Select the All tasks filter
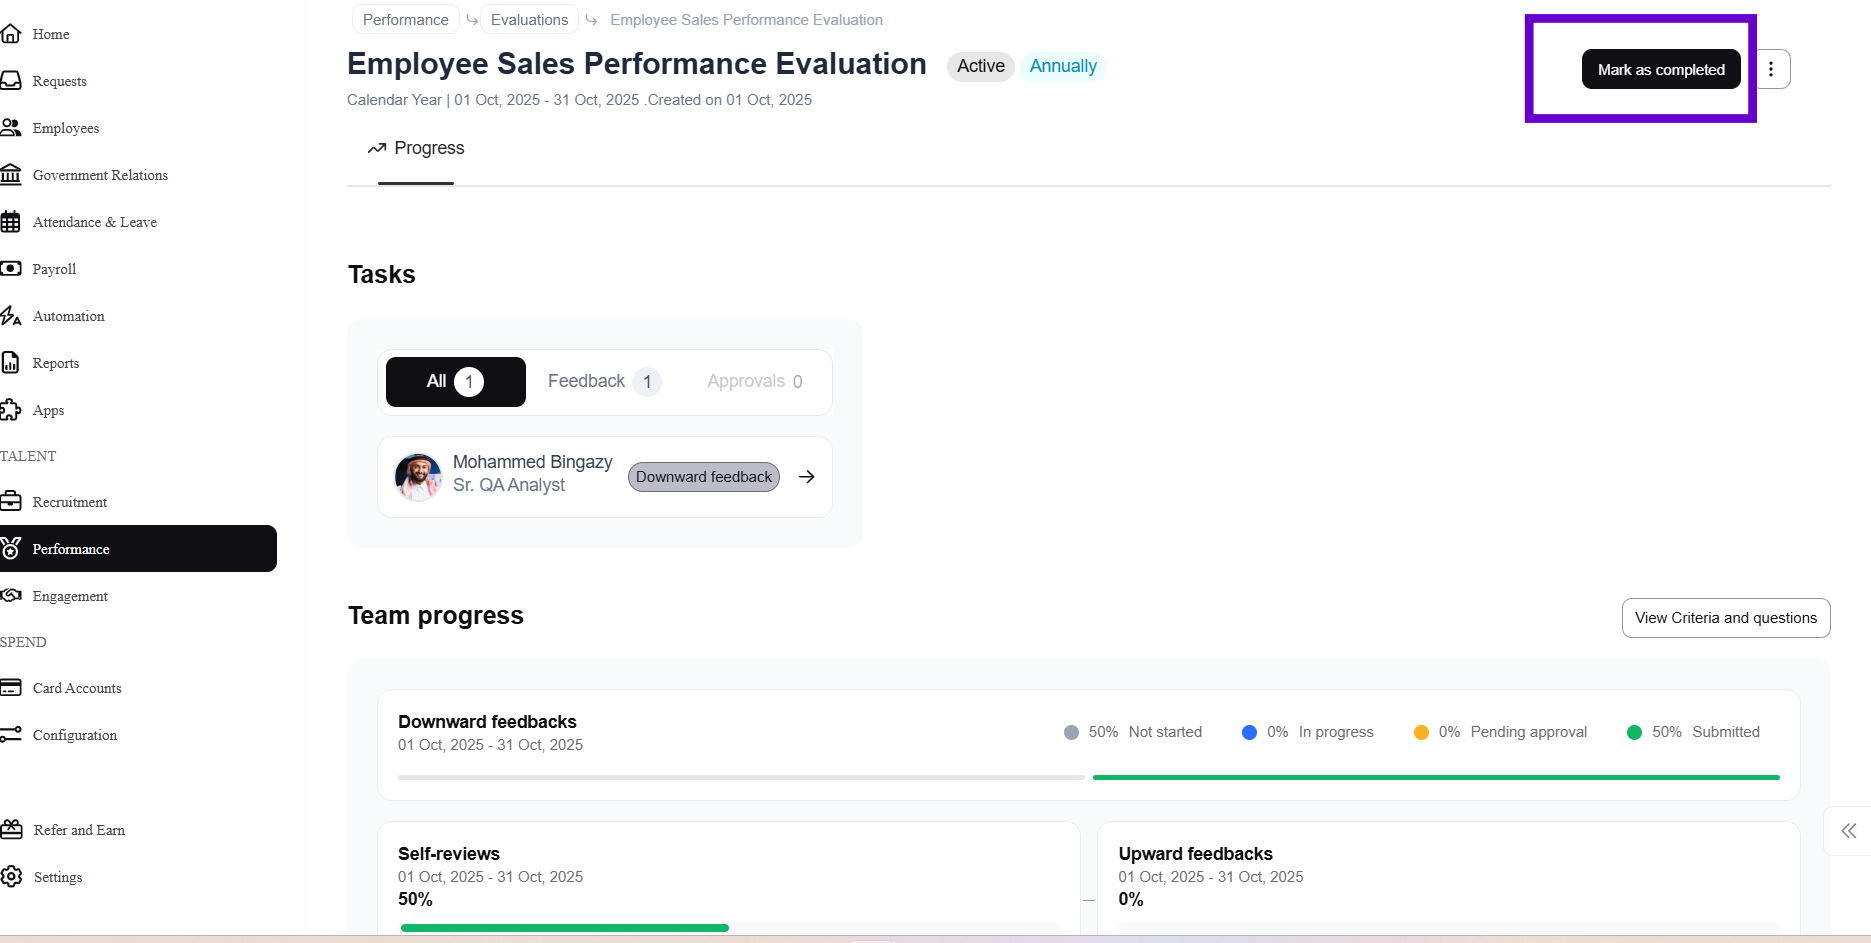The image size is (1871, 943). click(x=455, y=382)
